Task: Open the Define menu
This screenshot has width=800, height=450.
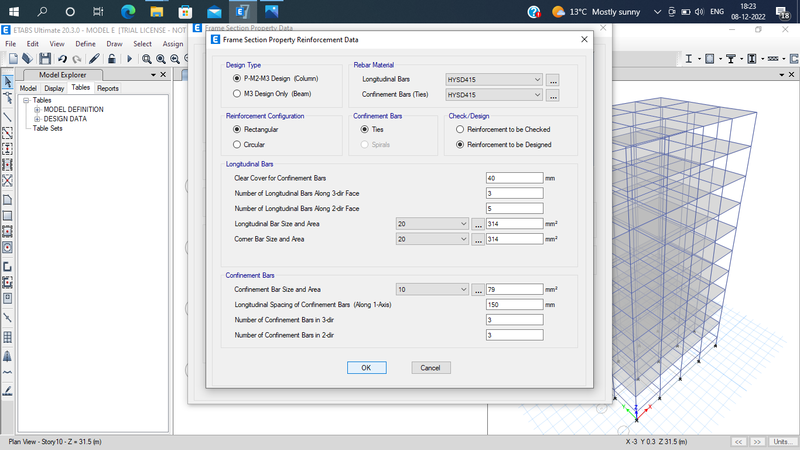Action: [85, 44]
